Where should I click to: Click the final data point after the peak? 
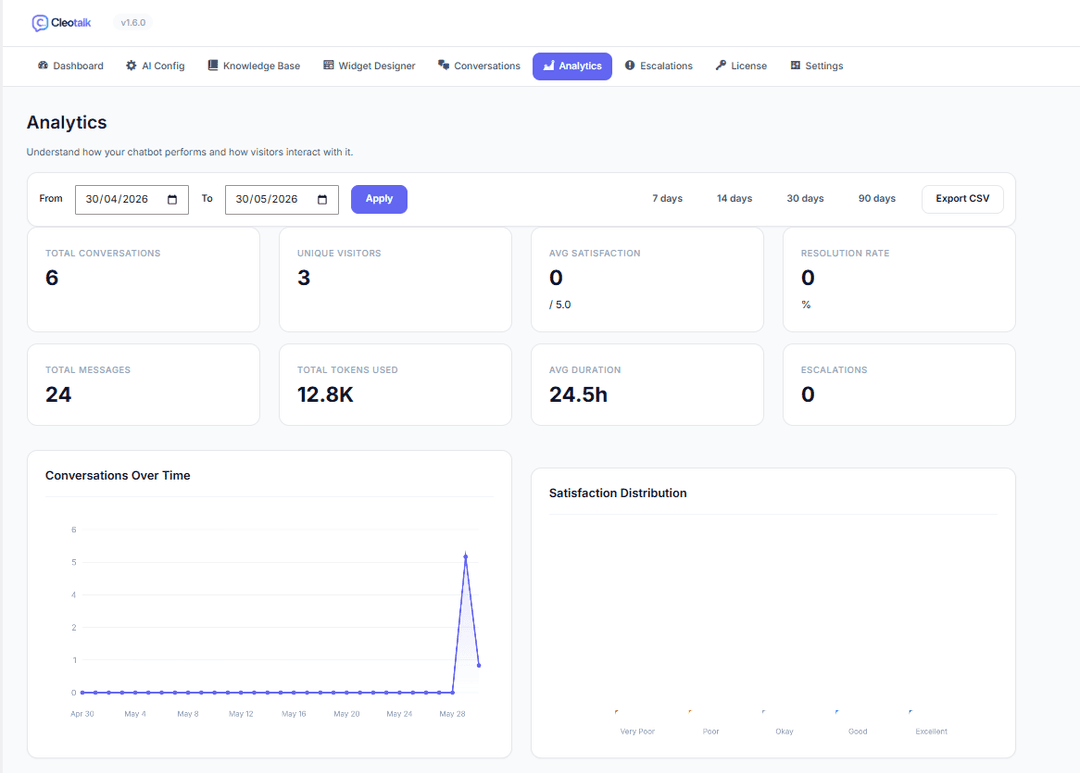pyautogui.click(x=479, y=666)
